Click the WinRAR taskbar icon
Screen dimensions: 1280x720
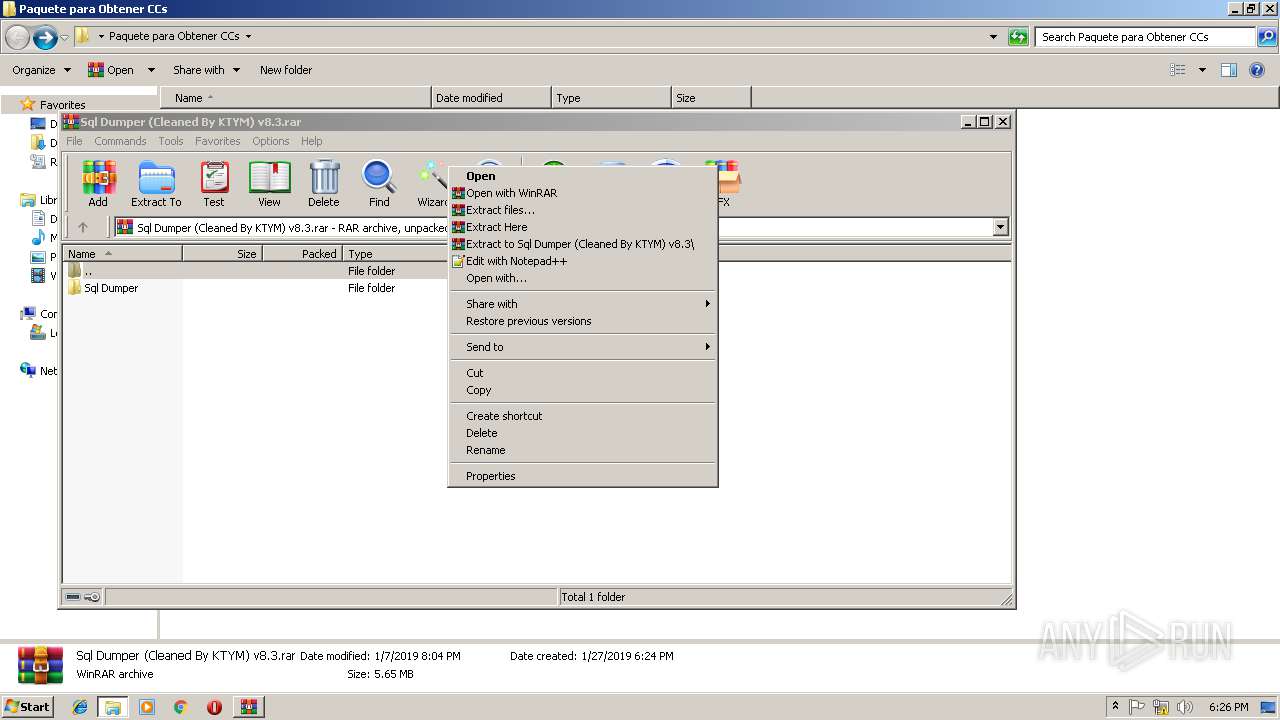click(248, 707)
